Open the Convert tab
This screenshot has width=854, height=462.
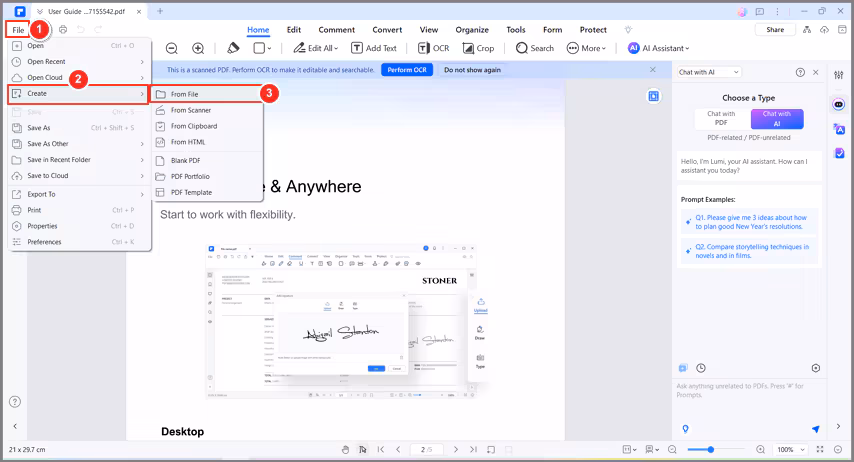click(387, 30)
